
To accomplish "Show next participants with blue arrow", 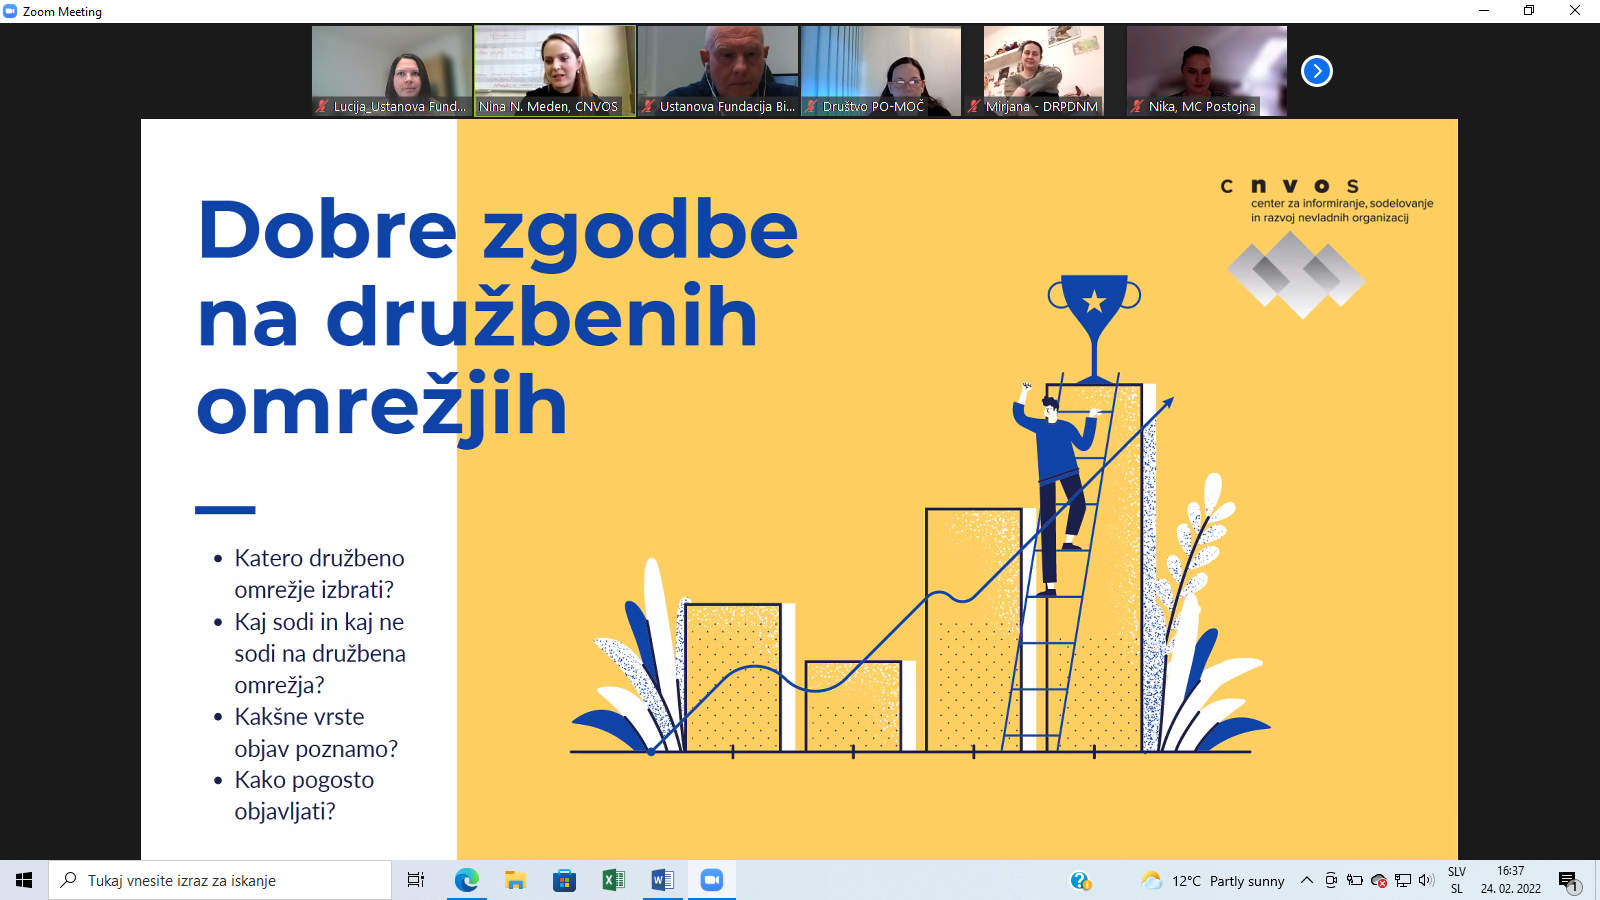I will (x=1316, y=71).
